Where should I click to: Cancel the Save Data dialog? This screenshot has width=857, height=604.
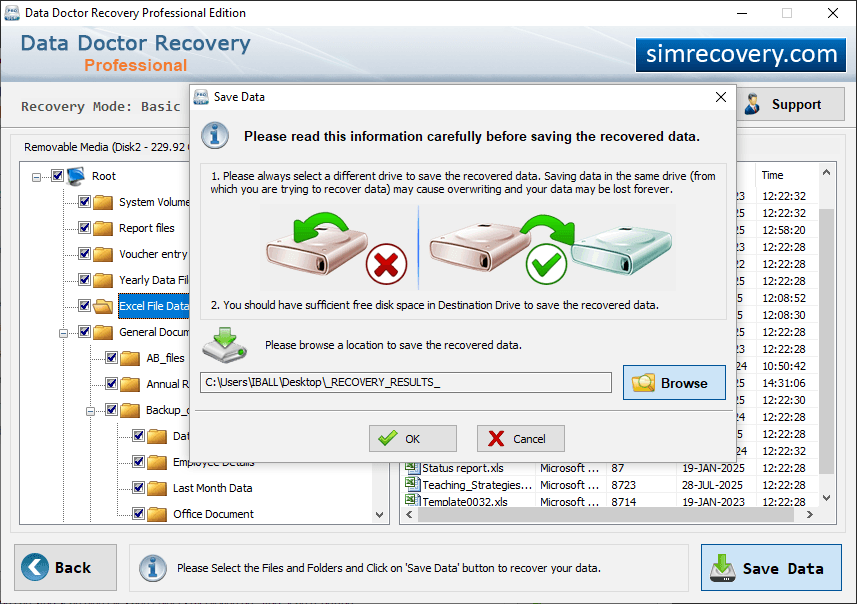point(520,438)
